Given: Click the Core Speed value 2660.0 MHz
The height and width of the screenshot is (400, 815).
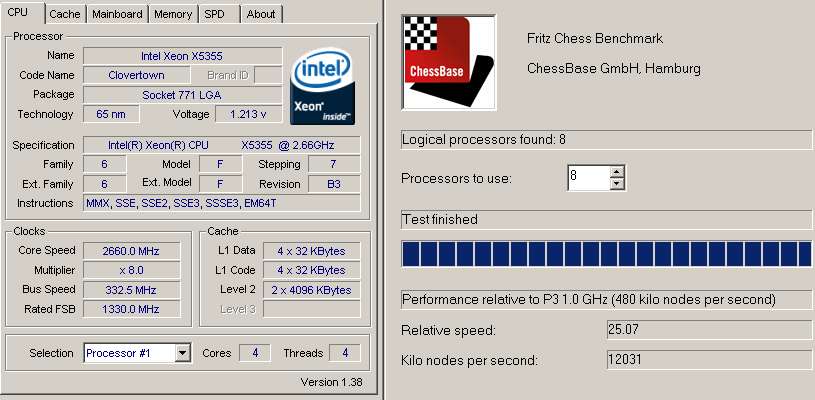Looking at the screenshot, I should point(132,251).
